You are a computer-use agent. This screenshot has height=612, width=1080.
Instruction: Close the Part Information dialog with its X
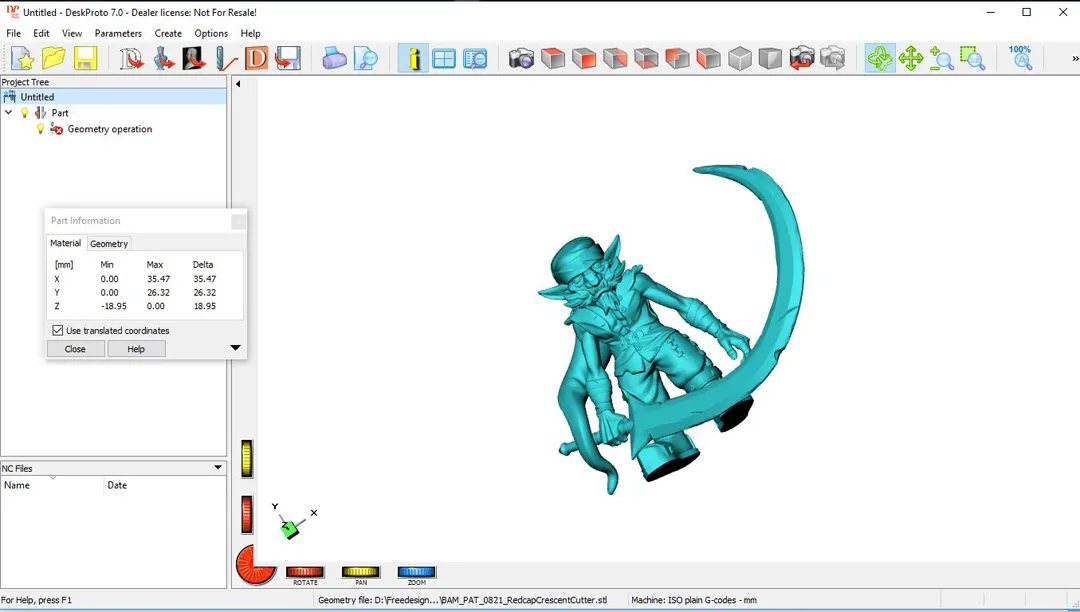(x=238, y=221)
